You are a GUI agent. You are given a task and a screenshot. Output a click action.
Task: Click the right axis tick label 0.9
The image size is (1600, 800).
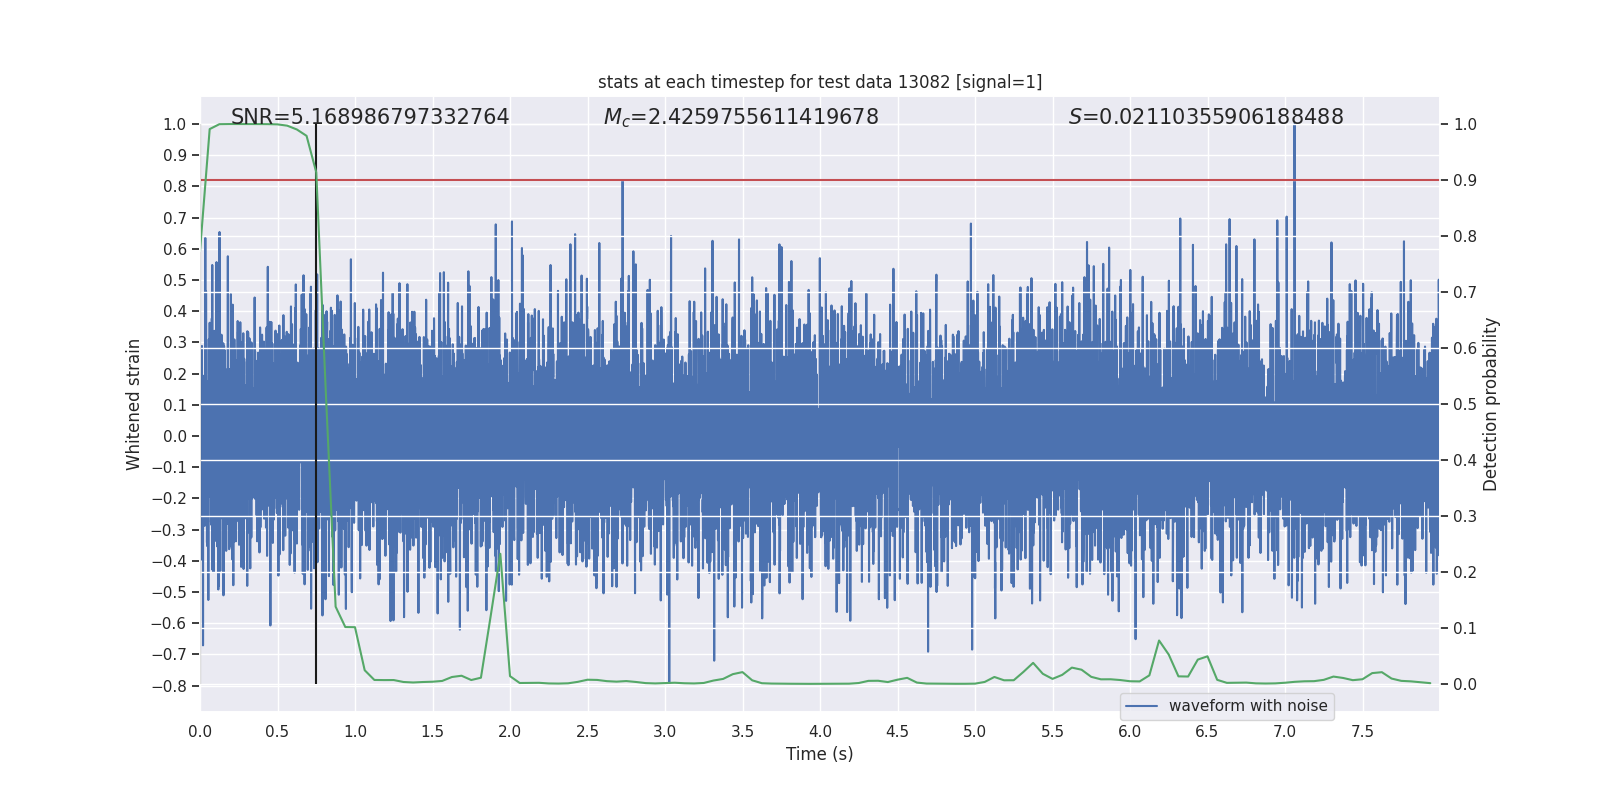point(1465,180)
